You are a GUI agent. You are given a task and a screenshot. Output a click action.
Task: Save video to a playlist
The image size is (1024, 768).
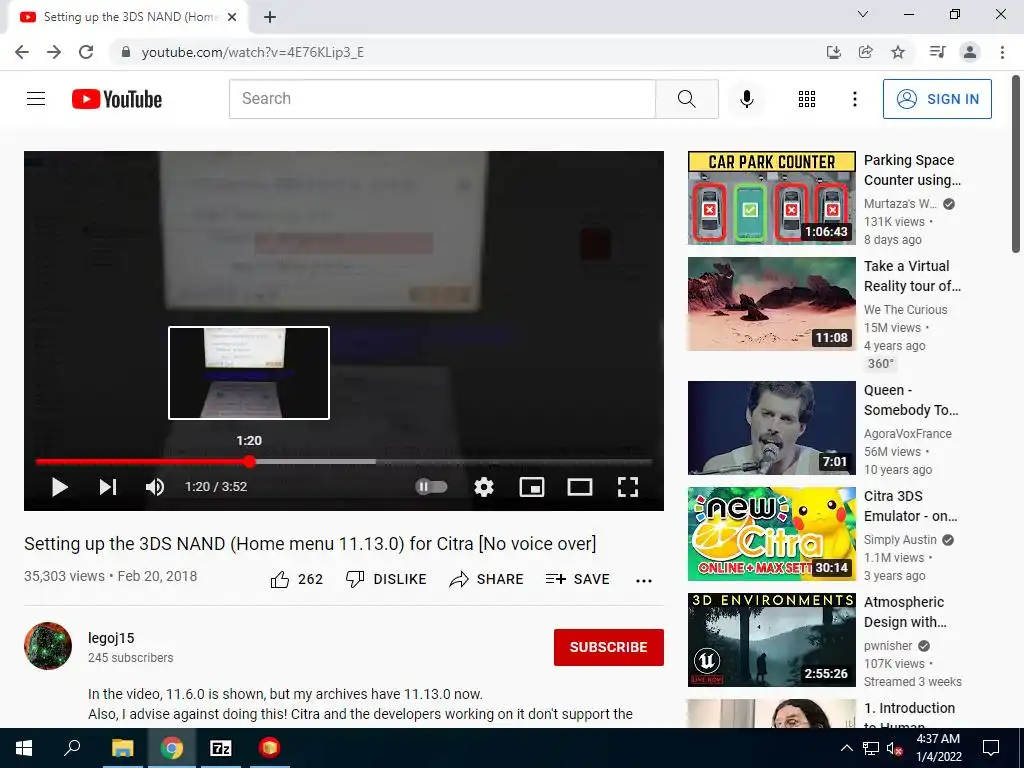577,579
